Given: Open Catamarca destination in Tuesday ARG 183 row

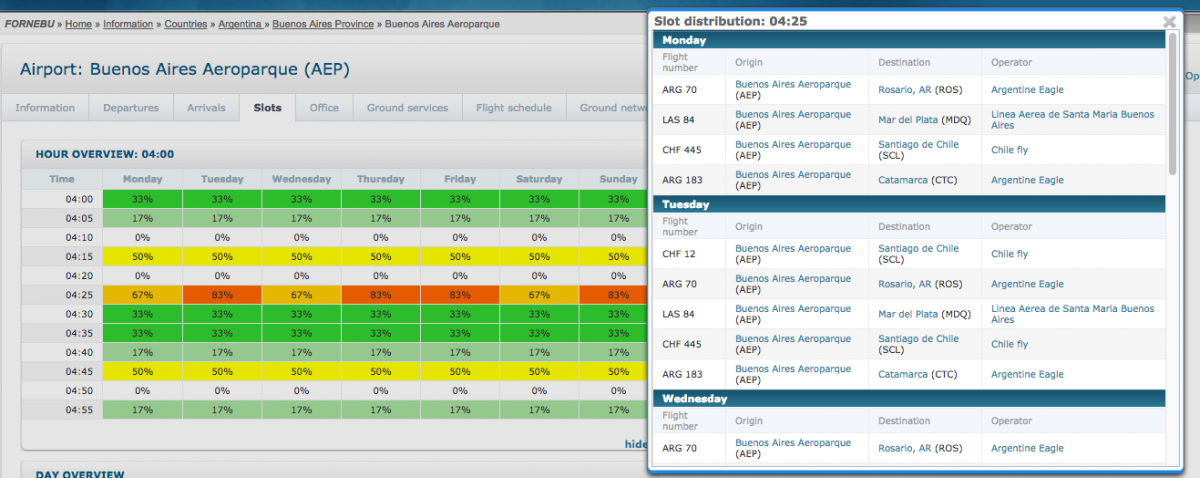Looking at the screenshot, I should coord(903,374).
